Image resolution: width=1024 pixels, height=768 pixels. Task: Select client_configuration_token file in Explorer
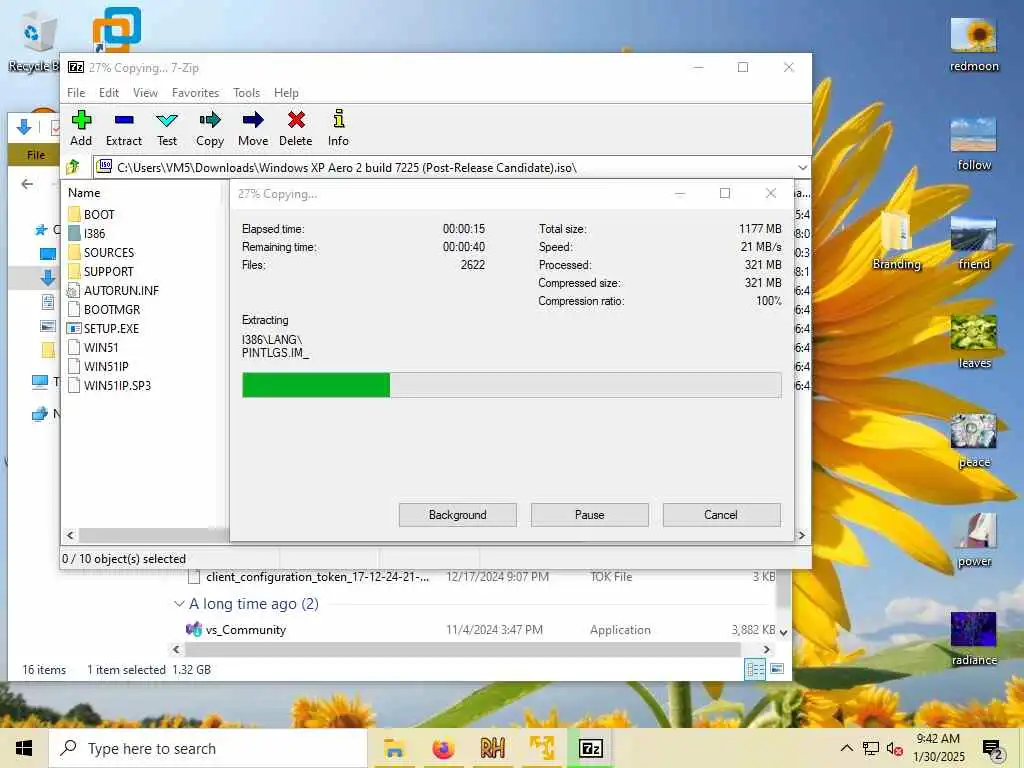(317, 577)
